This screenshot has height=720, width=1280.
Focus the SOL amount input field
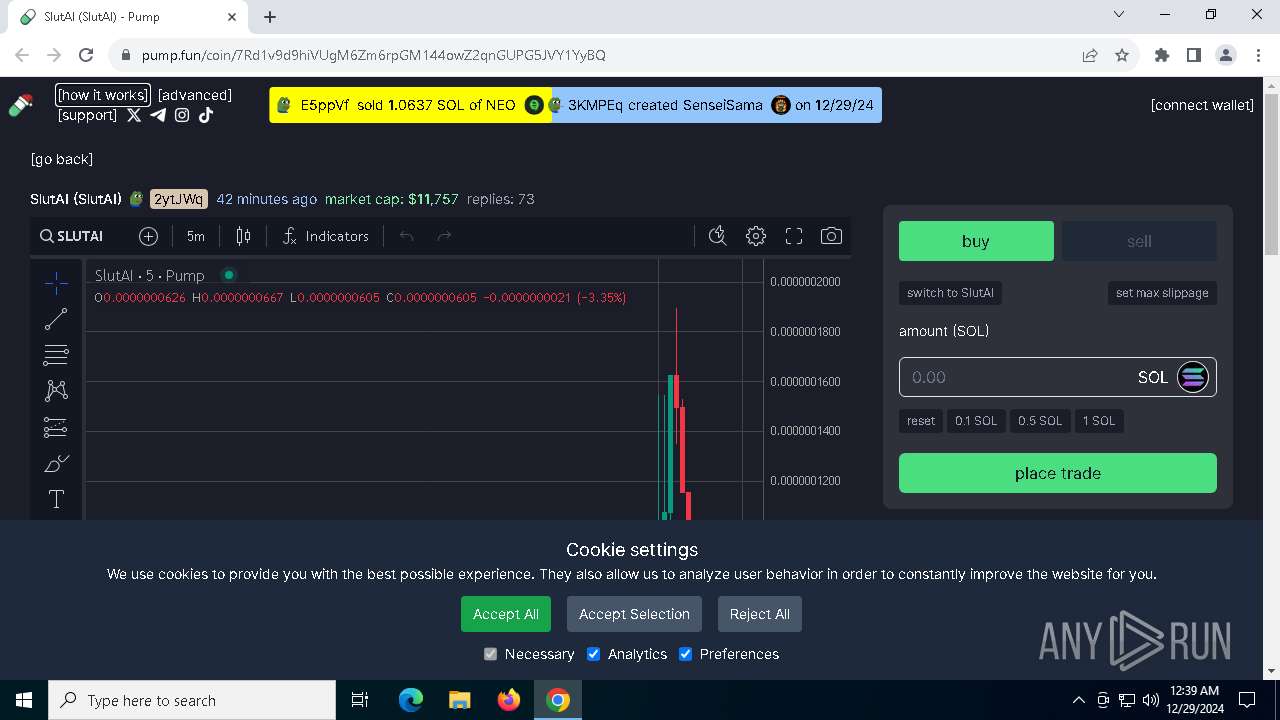1058,377
